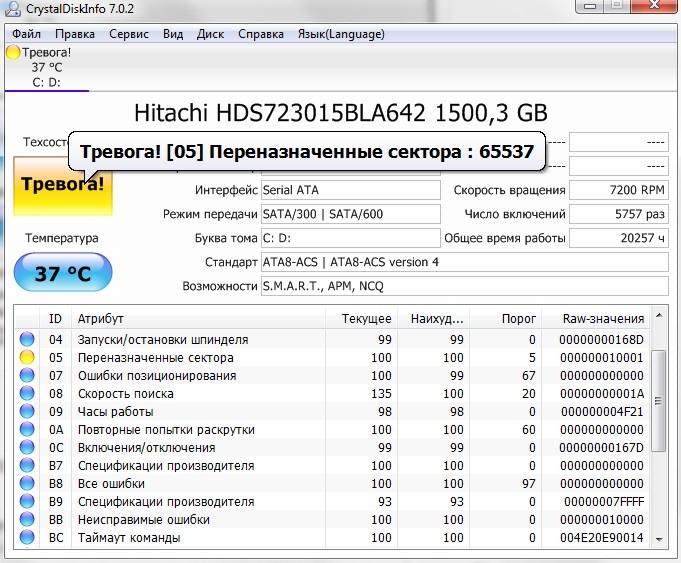Open the Файл menu
This screenshot has width=681, height=563.
pos(27,34)
